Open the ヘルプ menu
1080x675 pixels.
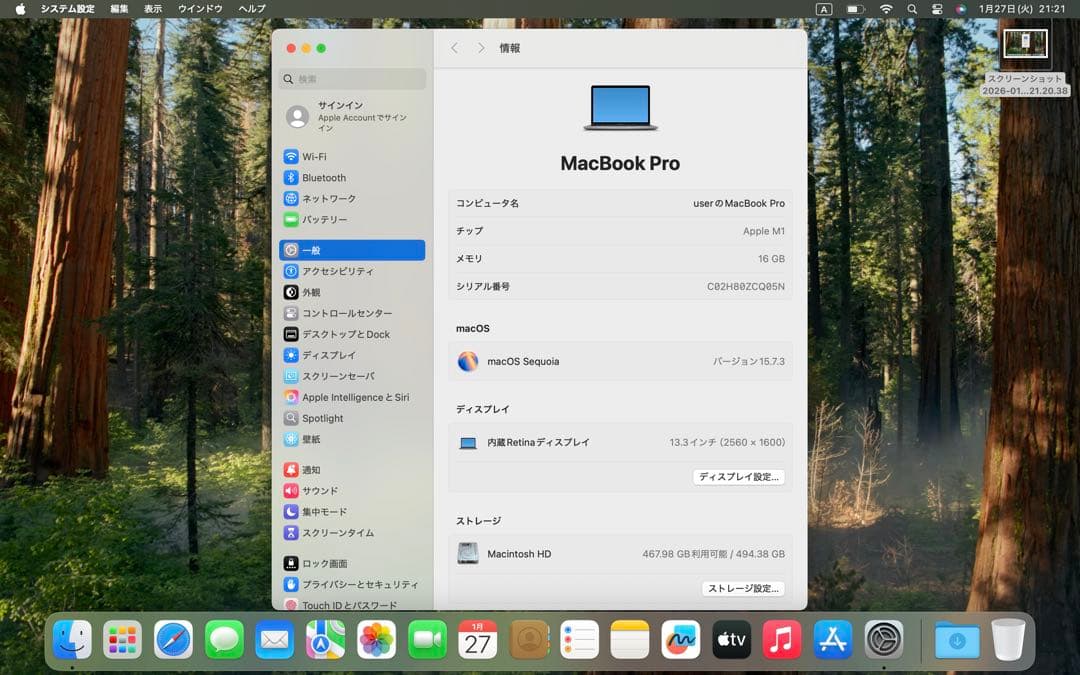(x=249, y=8)
